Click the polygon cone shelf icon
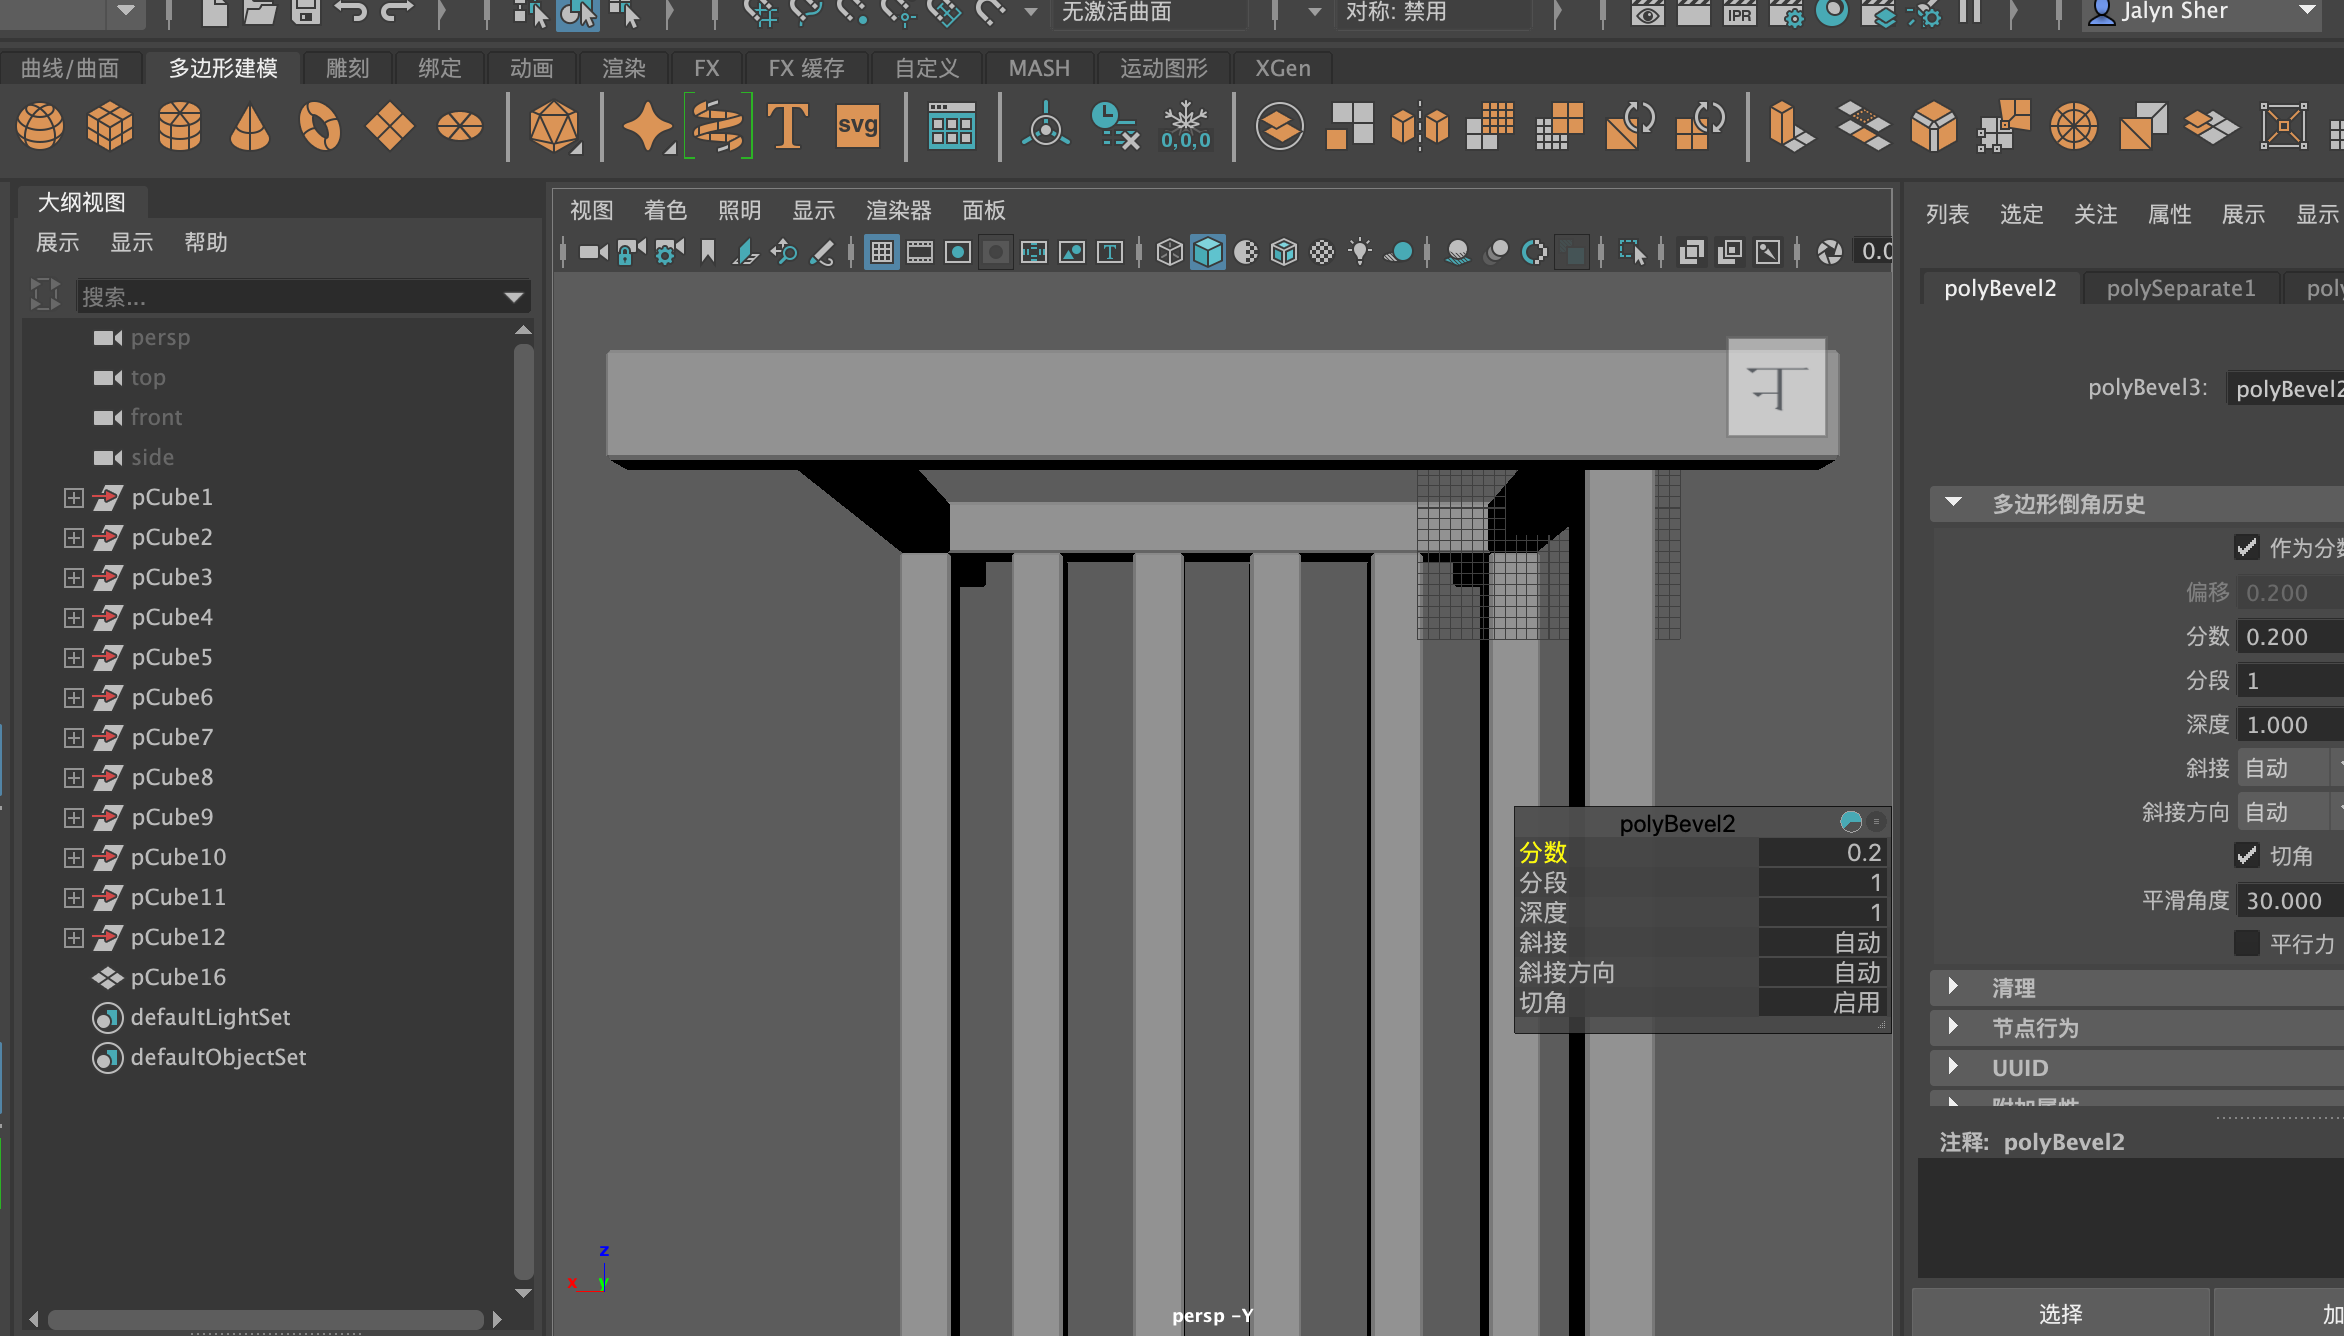 [x=249, y=127]
